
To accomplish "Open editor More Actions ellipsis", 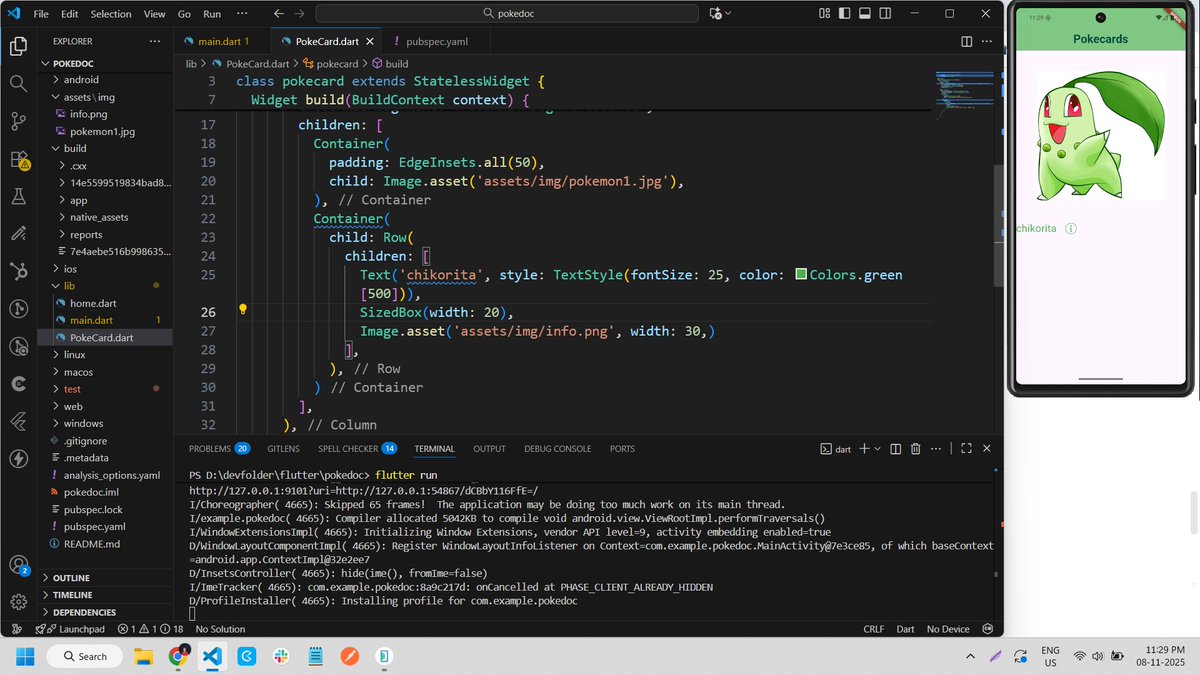I will click(988, 42).
